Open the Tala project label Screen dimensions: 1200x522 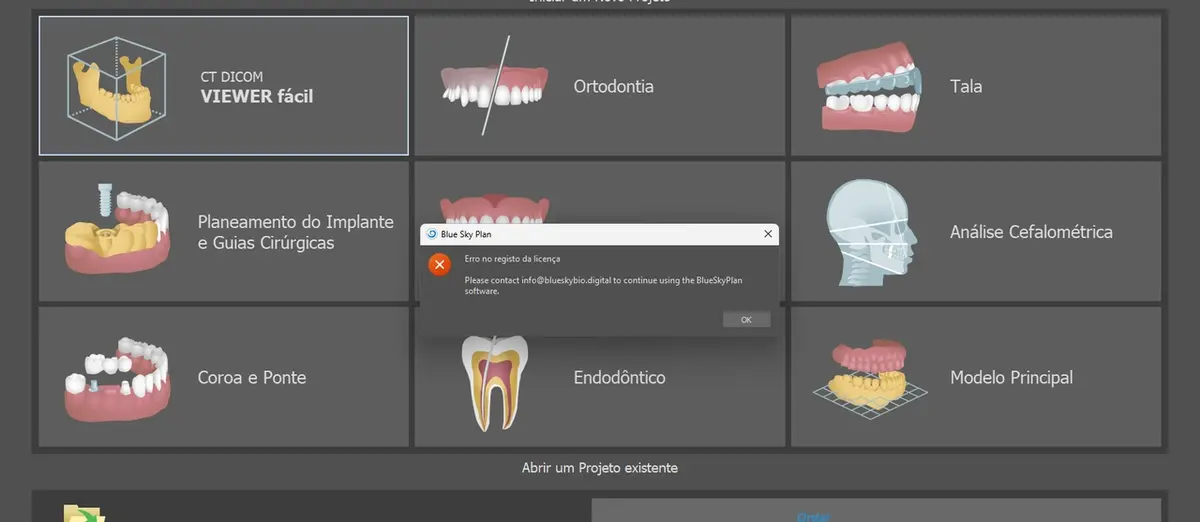(x=966, y=86)
